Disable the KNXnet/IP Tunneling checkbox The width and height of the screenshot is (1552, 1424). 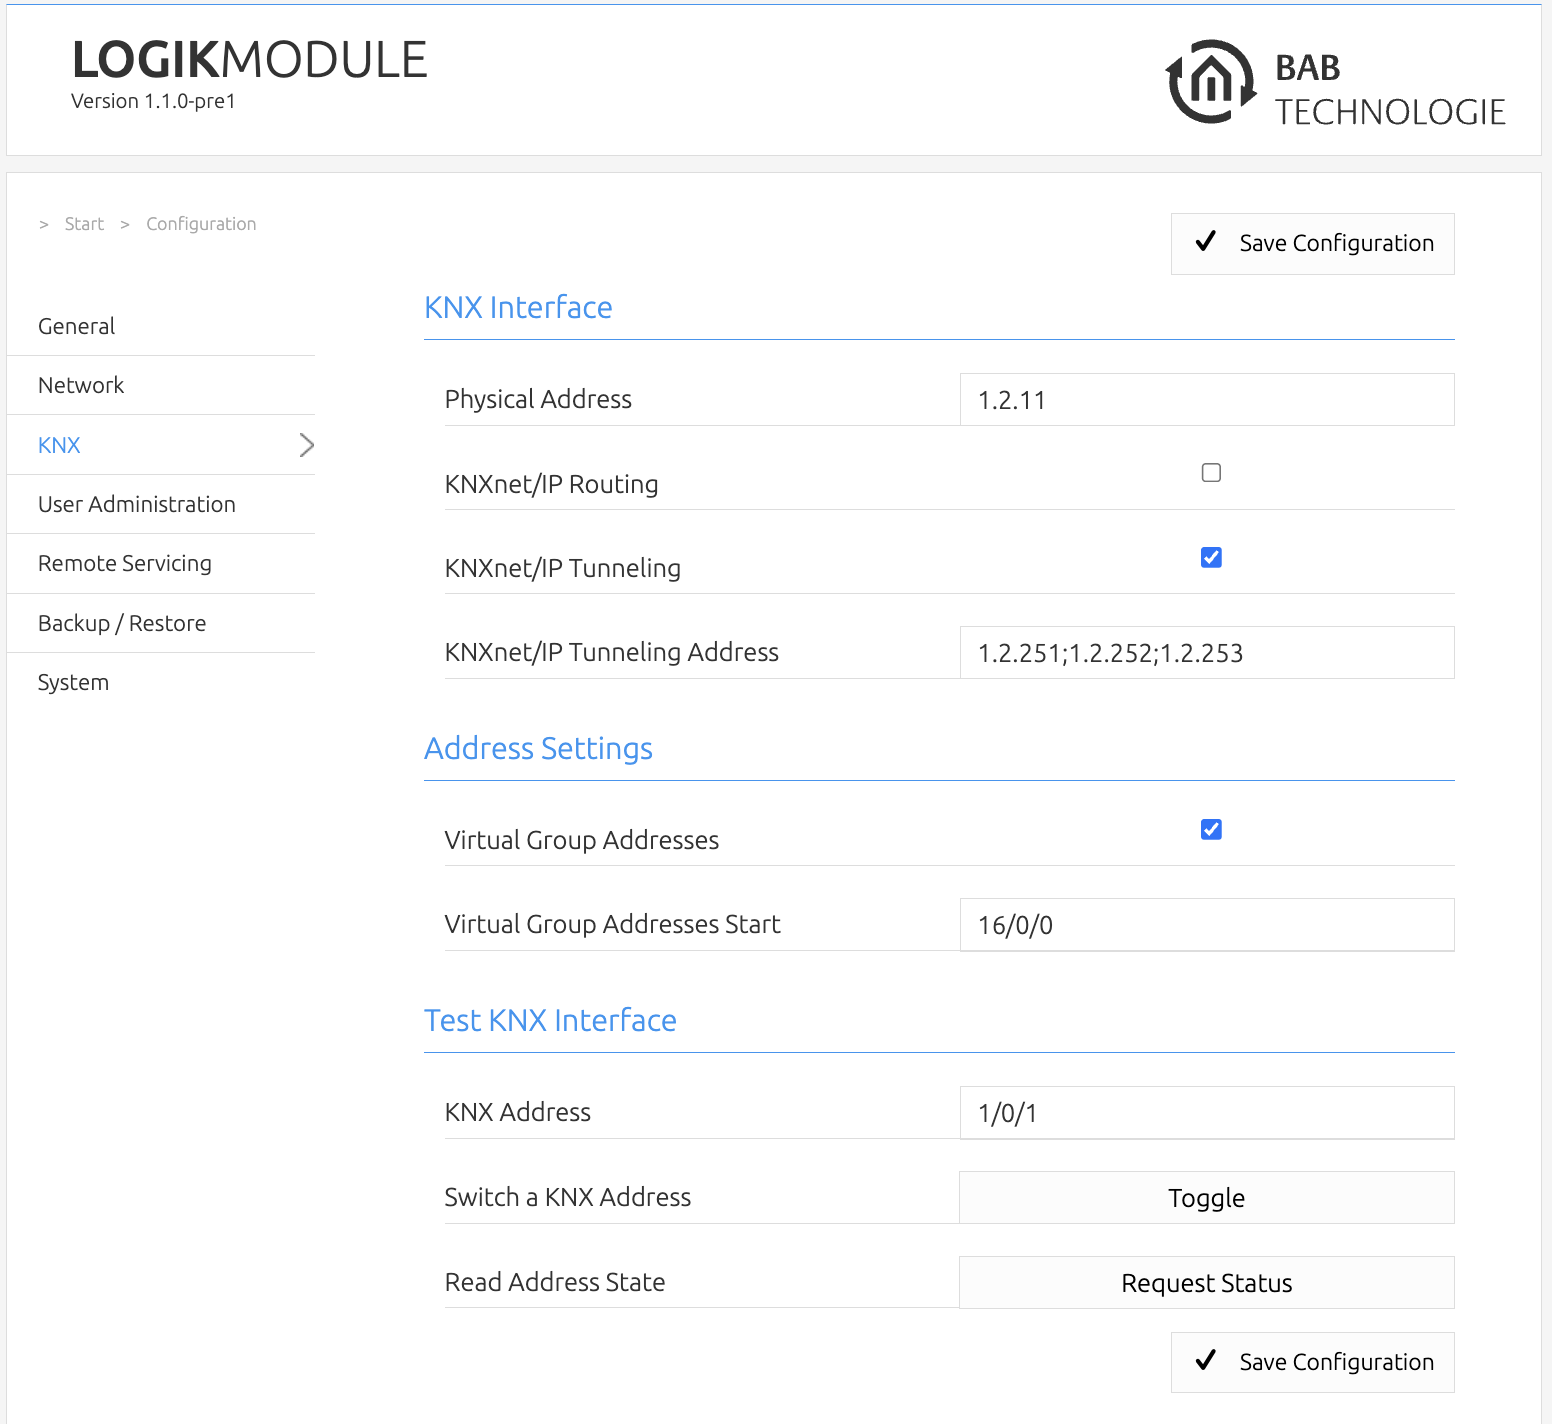1211,557
